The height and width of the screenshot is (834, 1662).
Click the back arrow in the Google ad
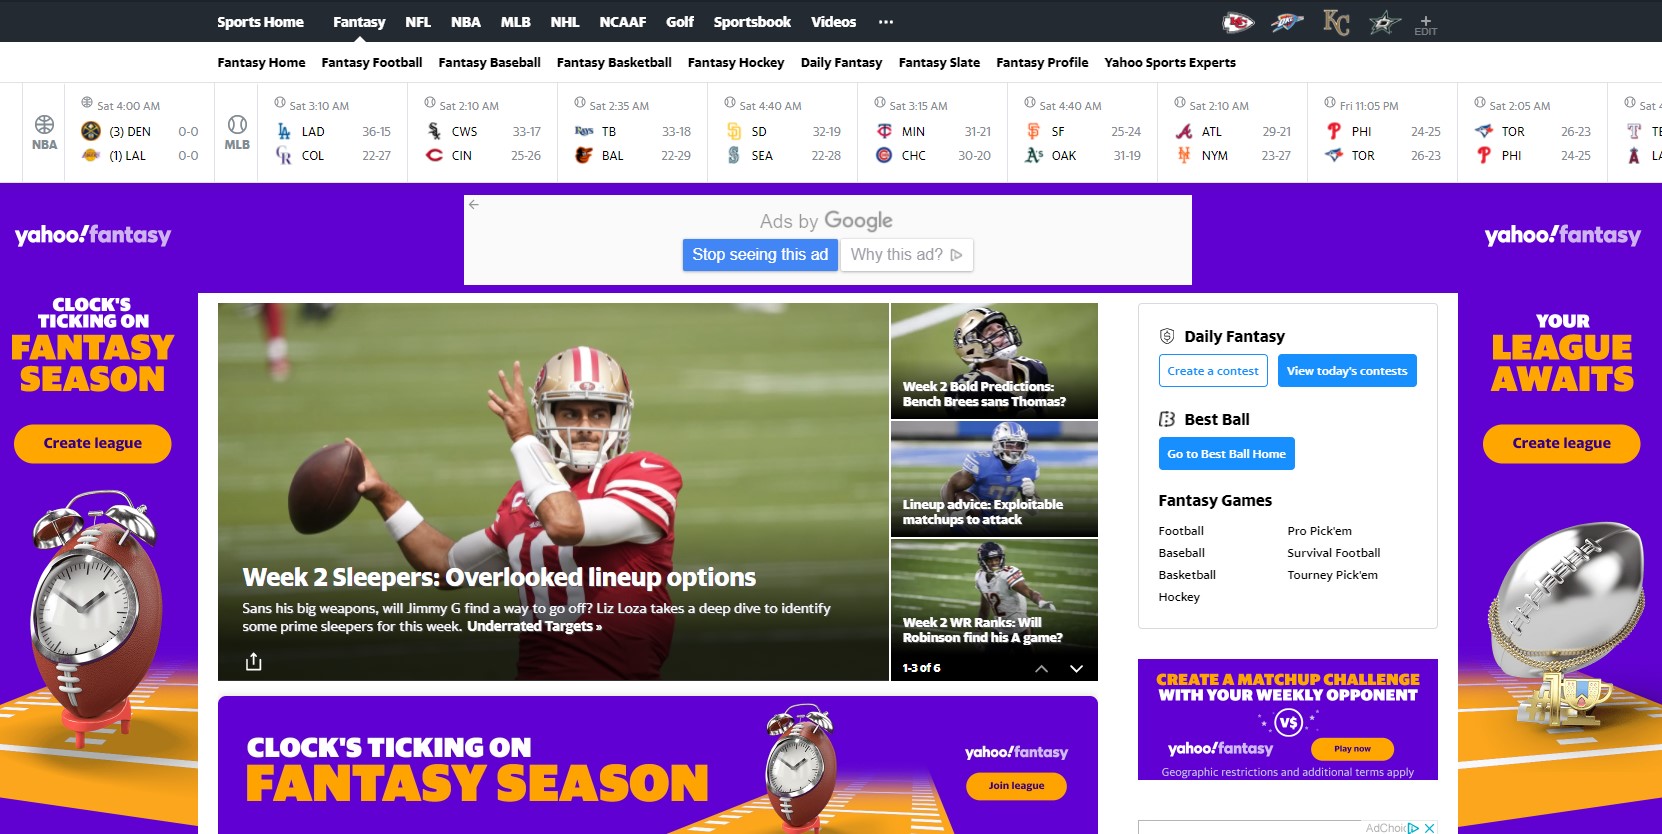[474, 204]
